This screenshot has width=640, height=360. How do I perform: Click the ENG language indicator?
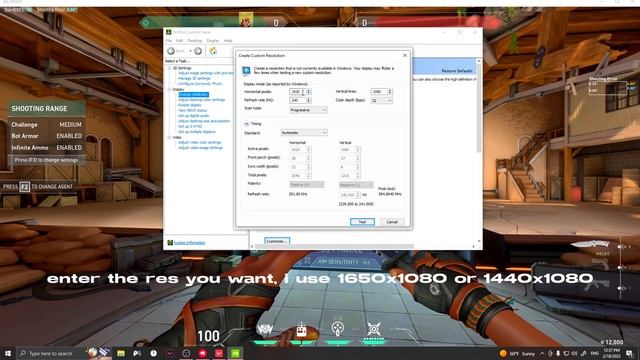pos(594,353)
